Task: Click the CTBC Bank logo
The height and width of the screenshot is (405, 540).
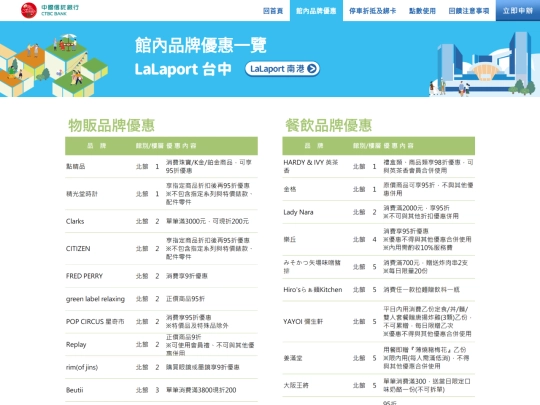Action: 50,10
